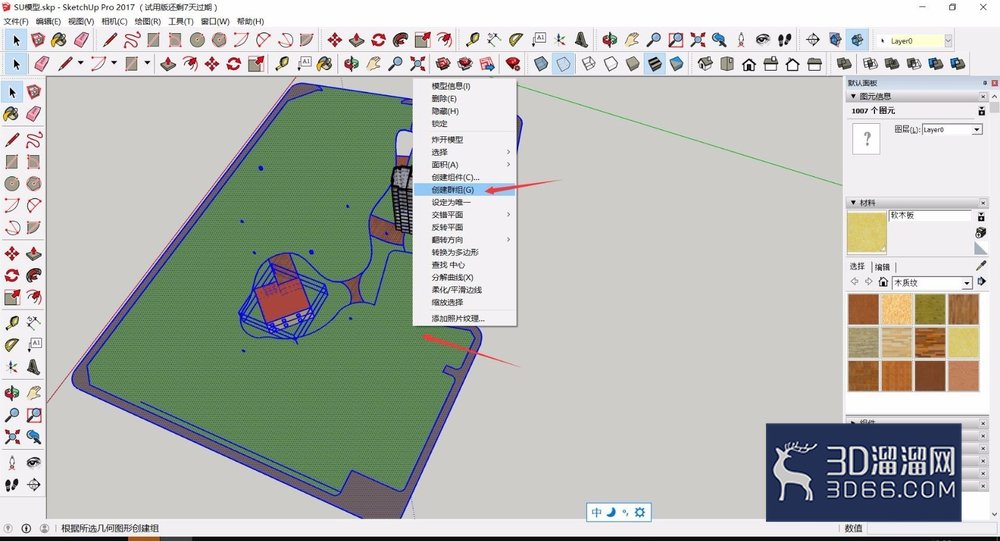Screen dimensions: 1000x541
Task: Switch to the 编辑 materials tab
Action: [x=882, y=267]
